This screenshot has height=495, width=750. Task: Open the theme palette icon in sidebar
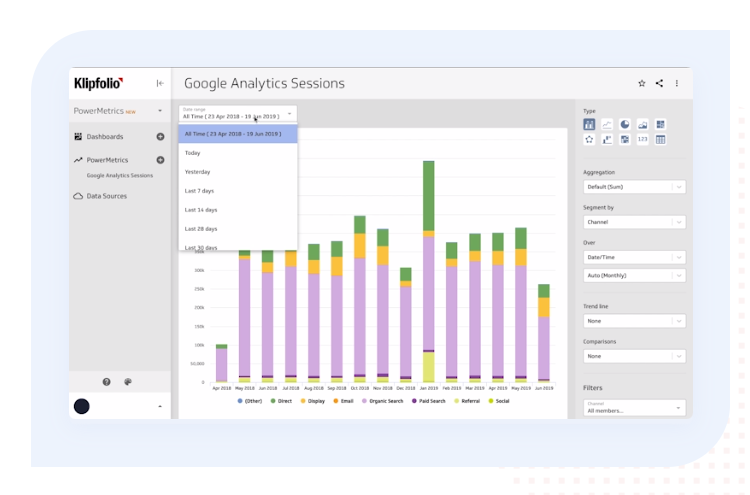(x=128, y=382)
